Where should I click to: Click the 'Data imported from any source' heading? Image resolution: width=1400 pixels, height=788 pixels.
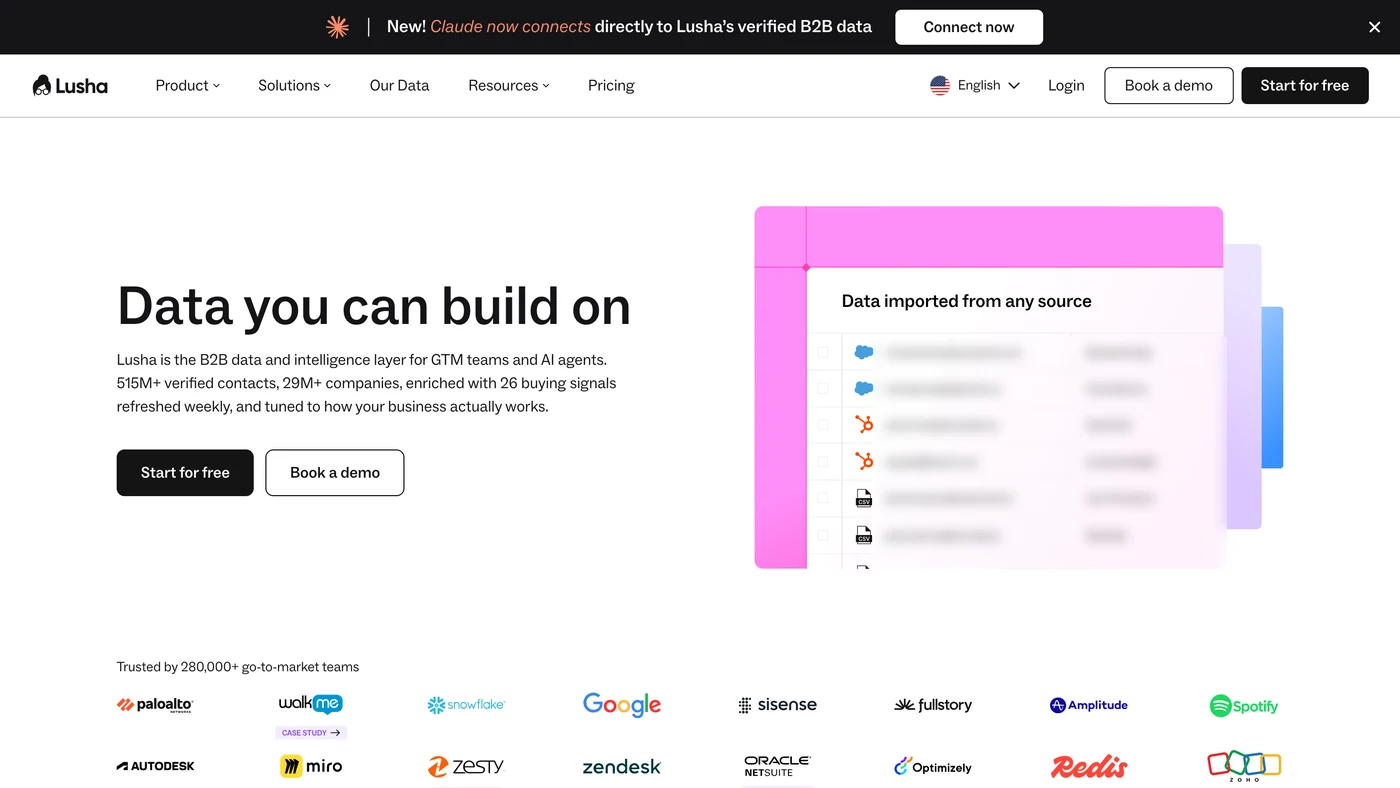click(967, 301)
